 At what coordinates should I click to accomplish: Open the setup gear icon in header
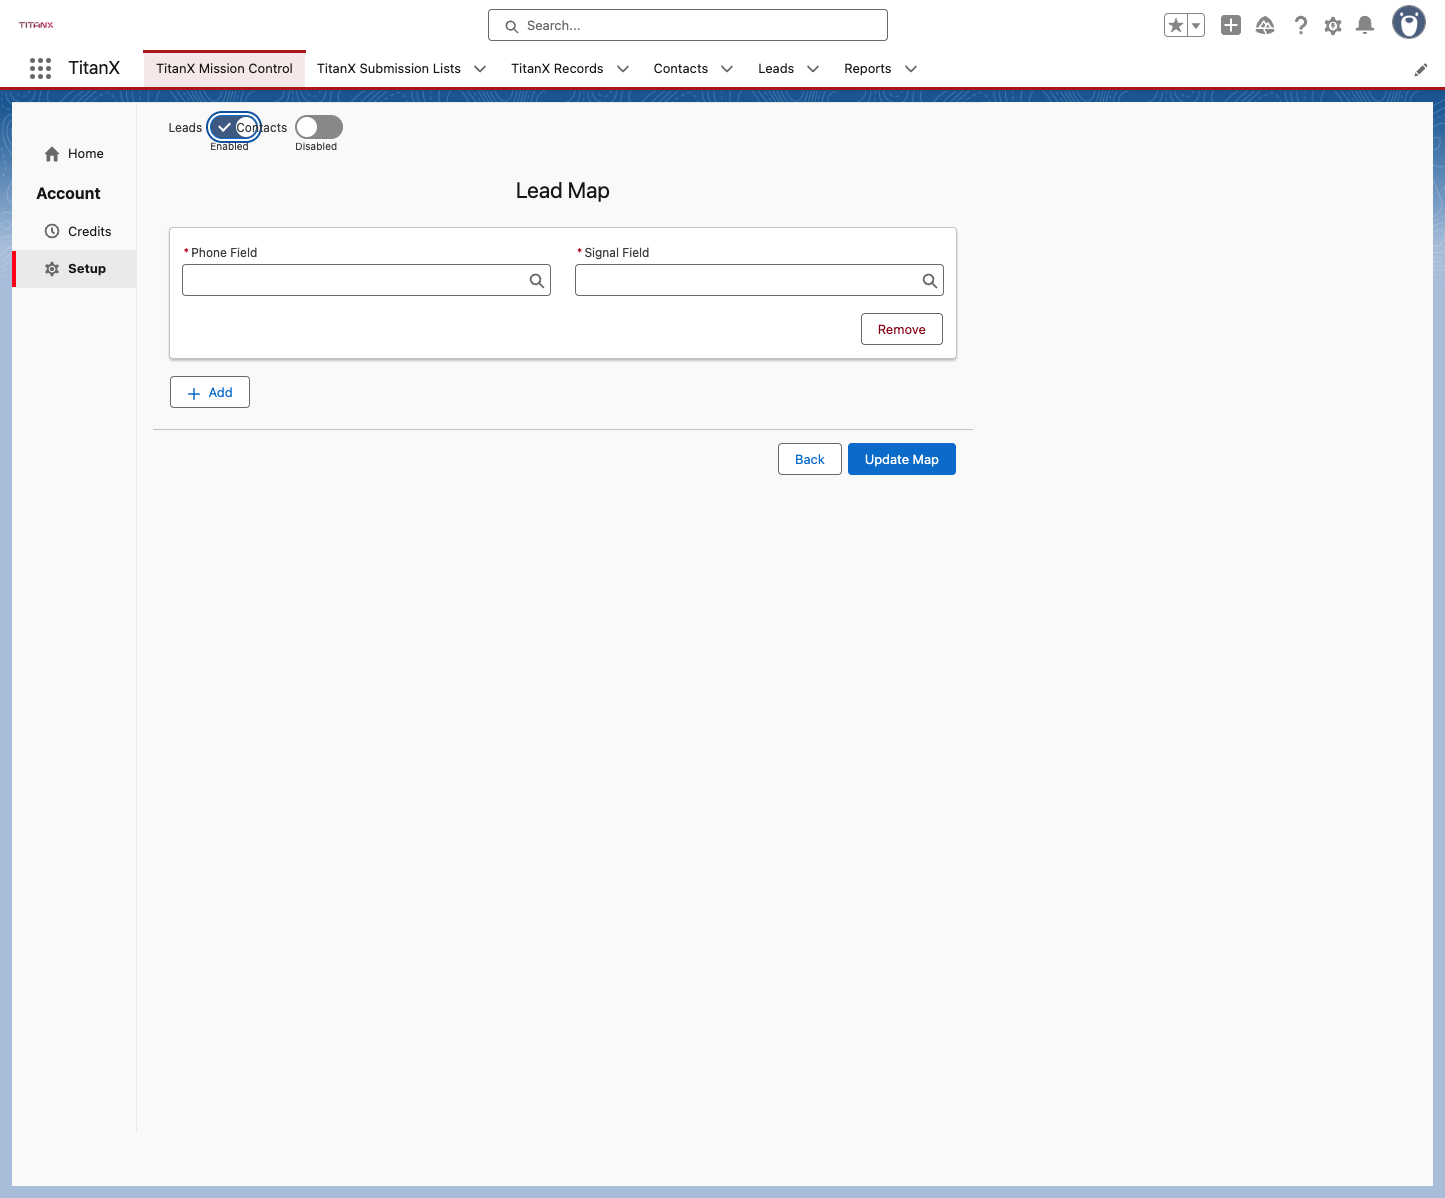point(1333,26)
